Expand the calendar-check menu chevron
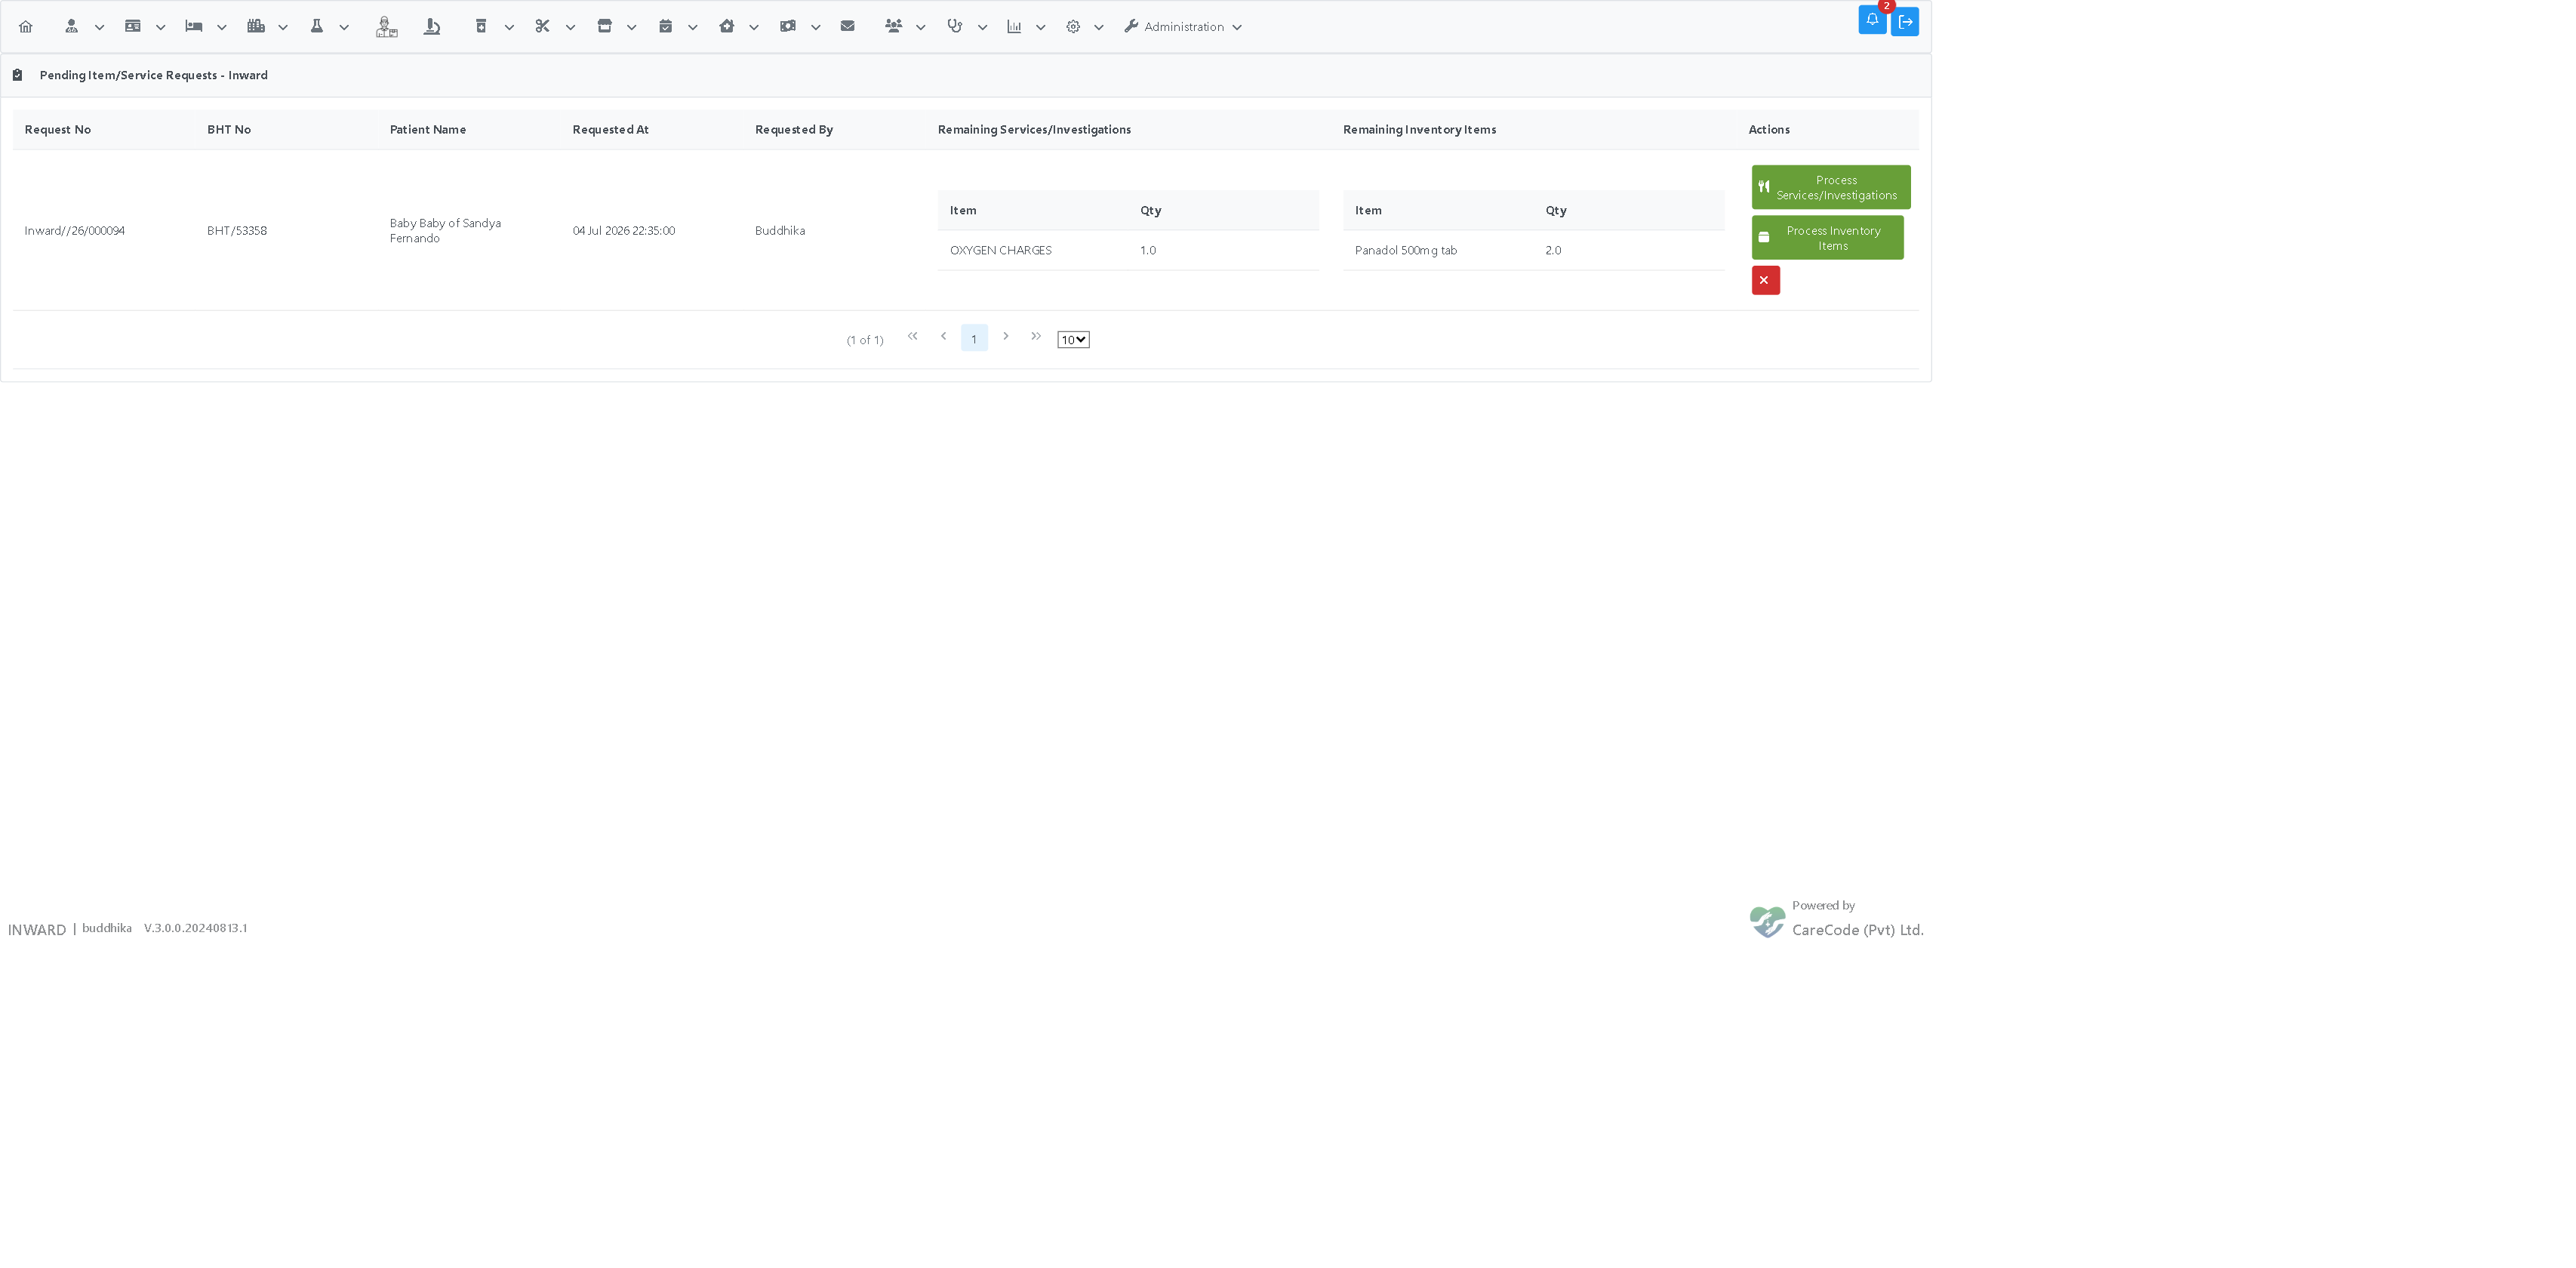Screen dimensions: 2576x1268 [x=692, y=28]
